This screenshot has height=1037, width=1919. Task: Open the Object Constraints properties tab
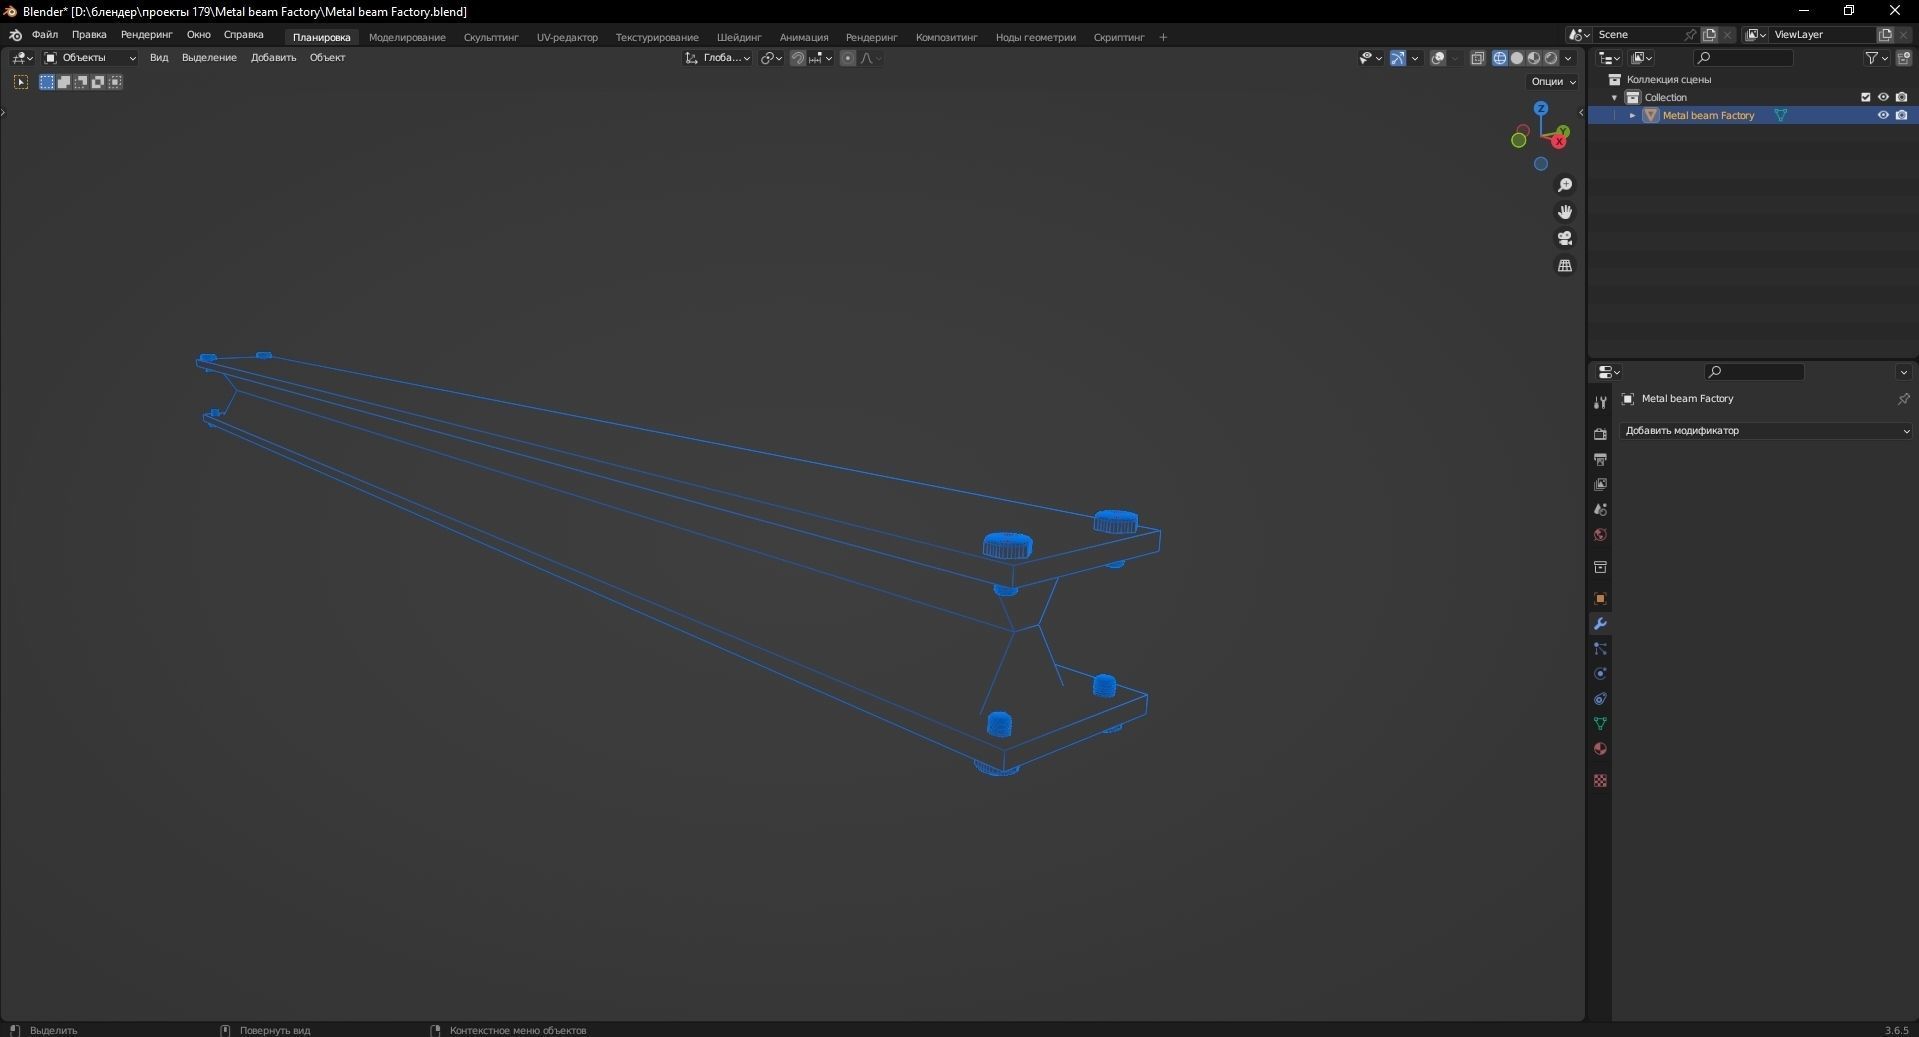tap(1600, 699)
